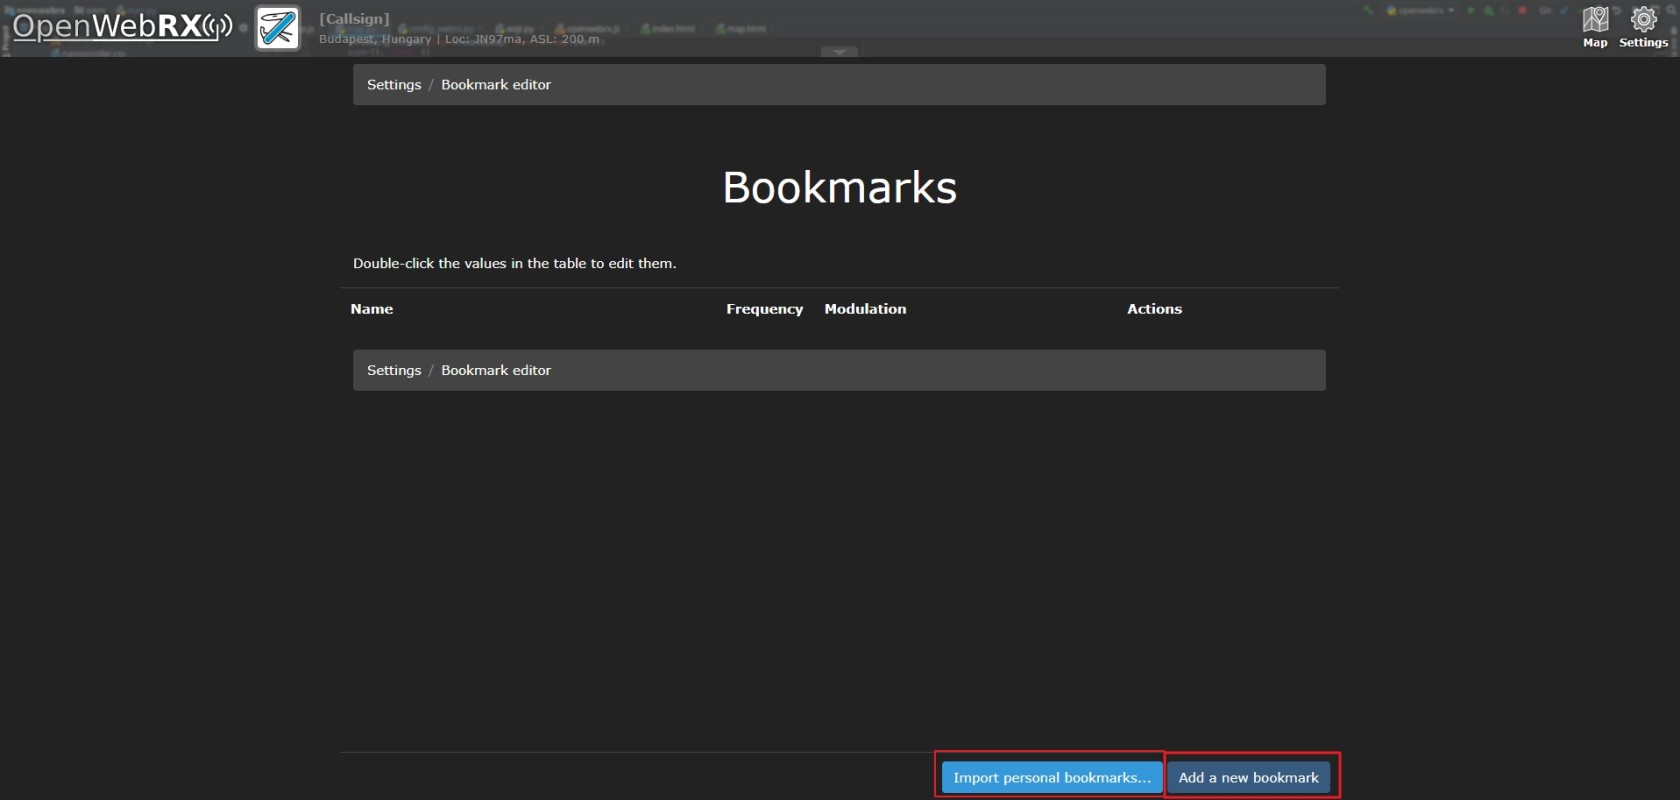1680x800 pixels.
Task: Click the [Callsign] receiver name
Action: [354, 19]
